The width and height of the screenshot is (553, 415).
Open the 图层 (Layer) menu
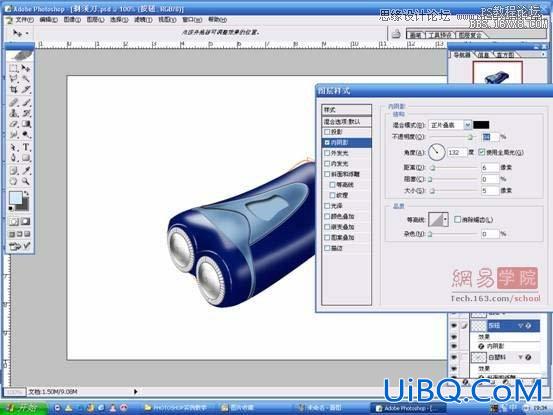pyautogui.click(x=96, y=20)
